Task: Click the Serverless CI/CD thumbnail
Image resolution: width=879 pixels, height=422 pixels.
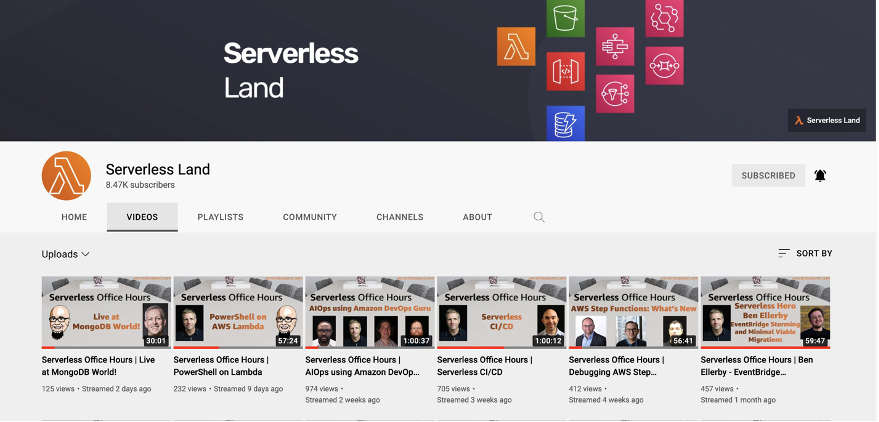Action: [502, 312]
